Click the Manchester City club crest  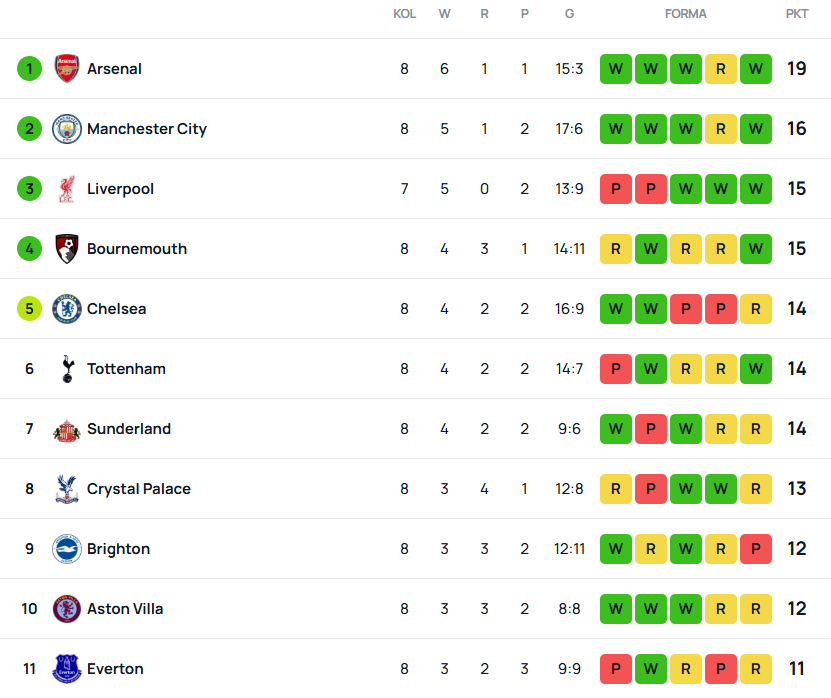66,129
